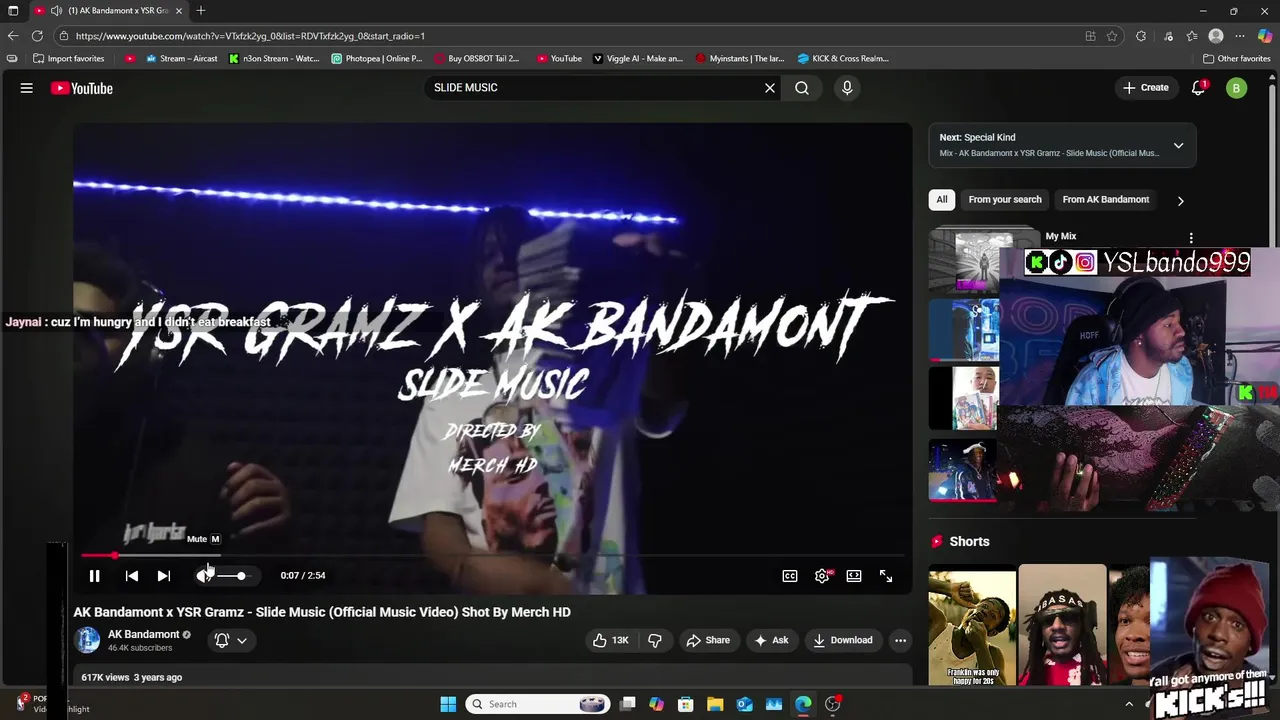Open Photopea bookmark

377,58
